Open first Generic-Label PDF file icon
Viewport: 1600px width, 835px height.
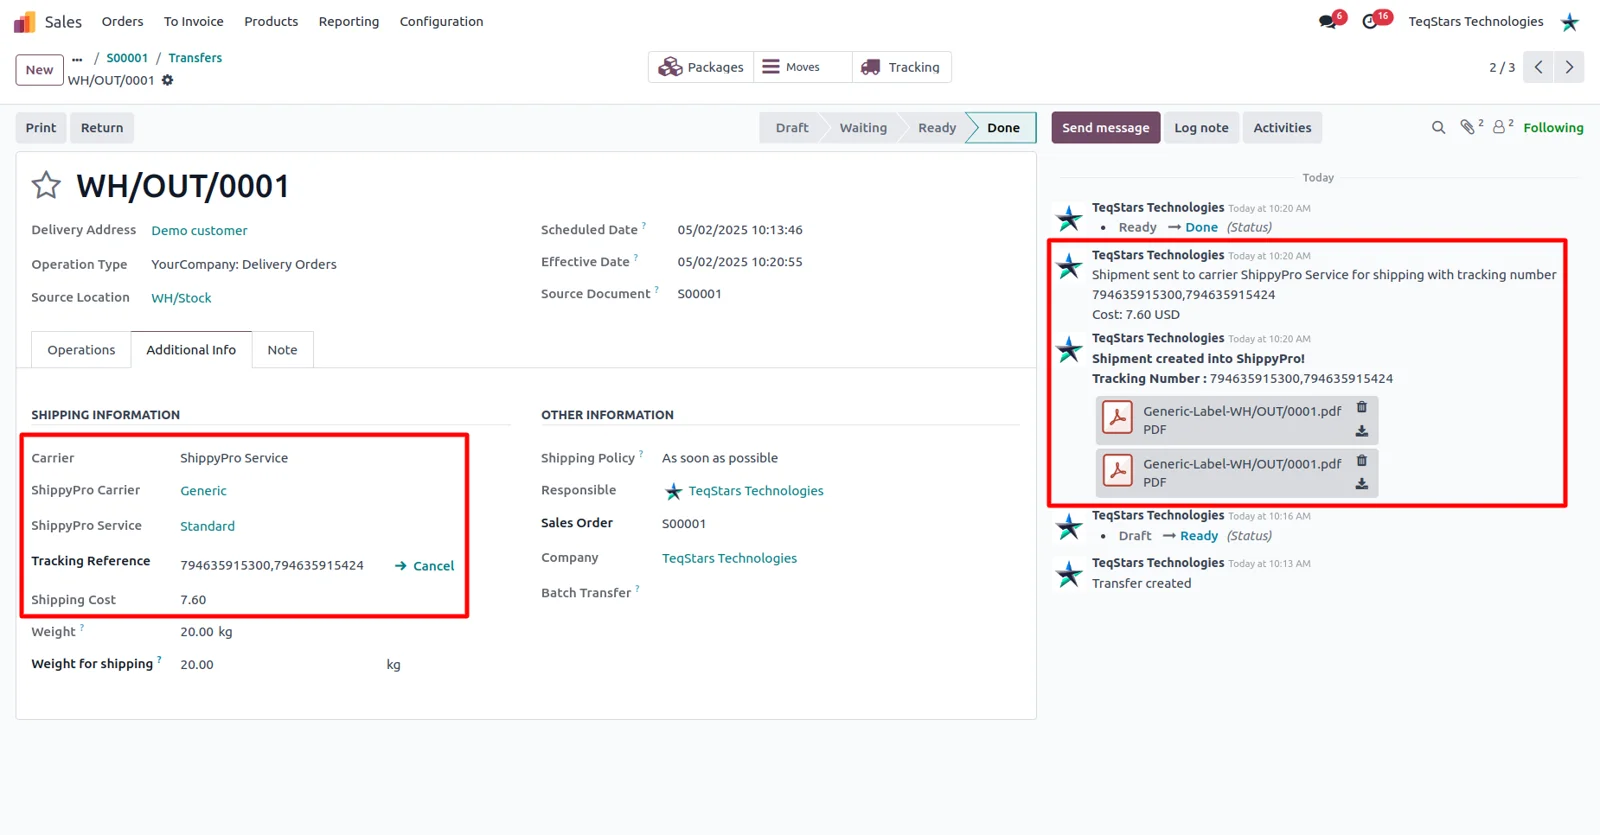click(x=1117, y=418)
